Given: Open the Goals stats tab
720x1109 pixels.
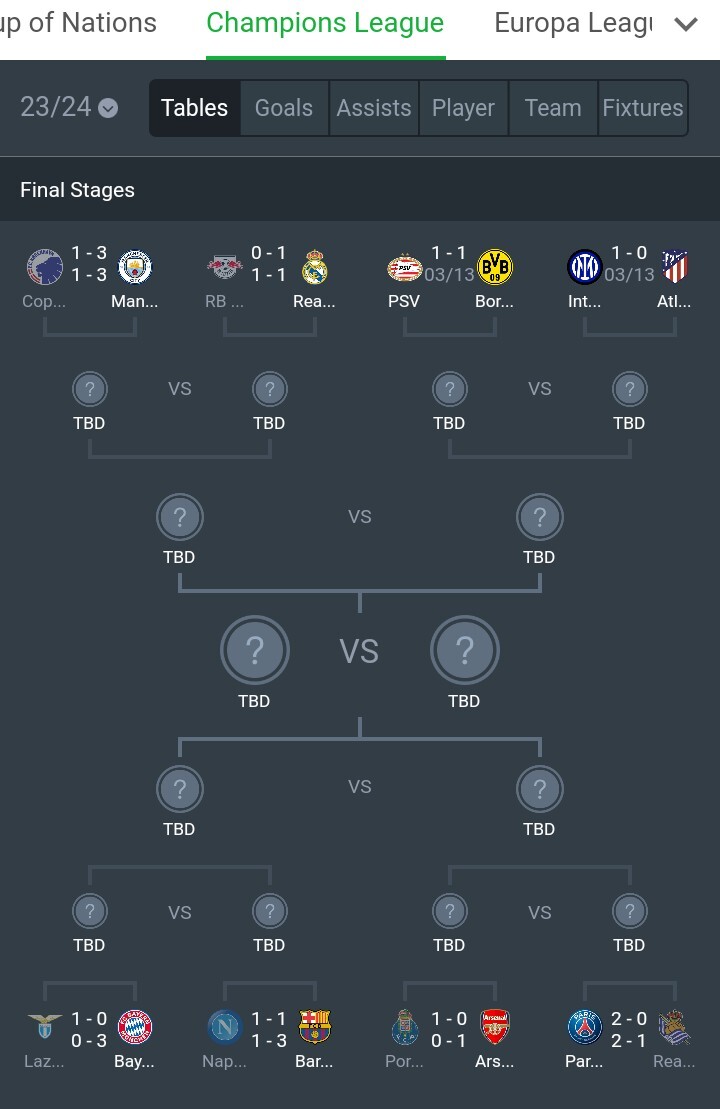Looking at the screenshot, I should click(284, 108).
